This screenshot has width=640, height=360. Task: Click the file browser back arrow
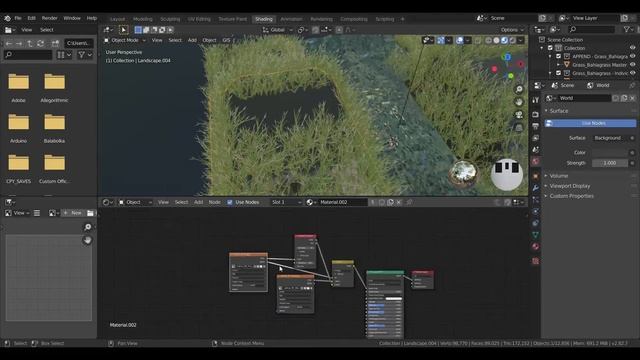[x=9, y=43]
